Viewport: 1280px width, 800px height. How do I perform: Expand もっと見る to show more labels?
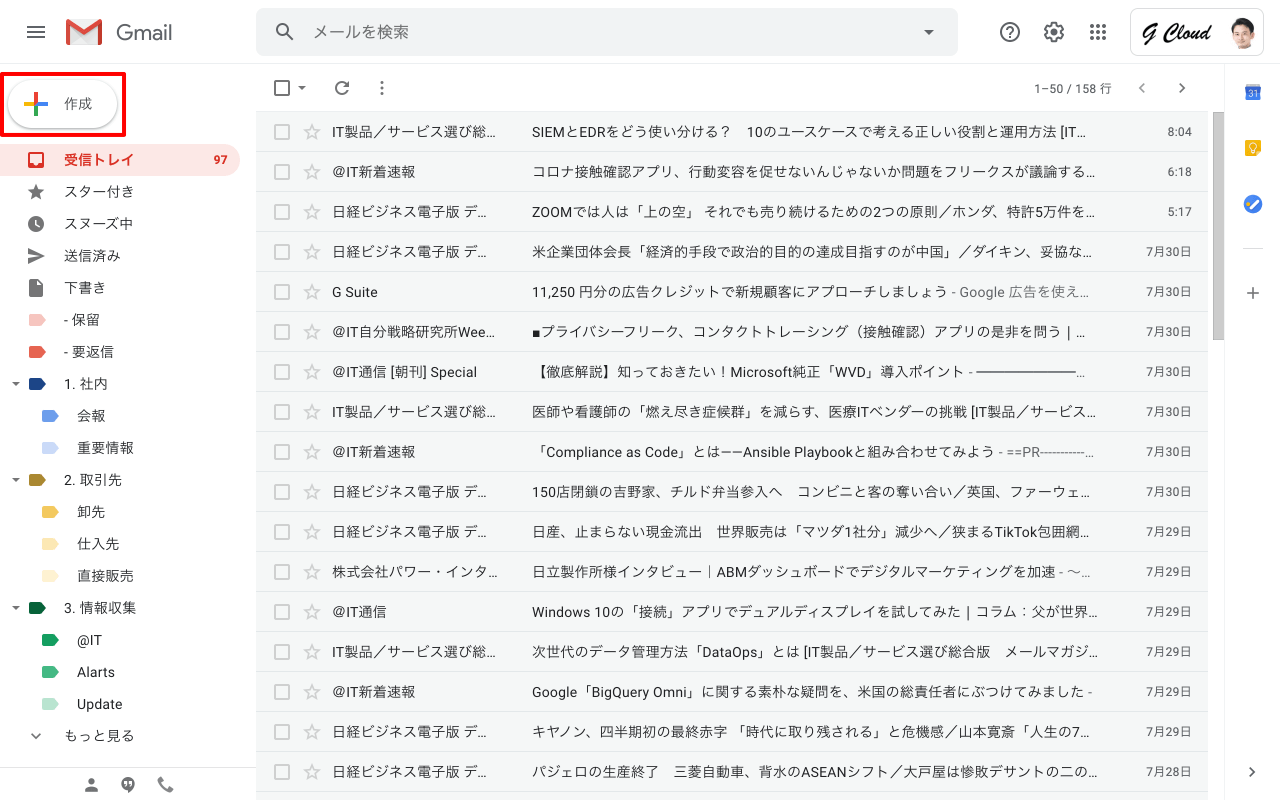pyautogui.click(x=99, y=736)
